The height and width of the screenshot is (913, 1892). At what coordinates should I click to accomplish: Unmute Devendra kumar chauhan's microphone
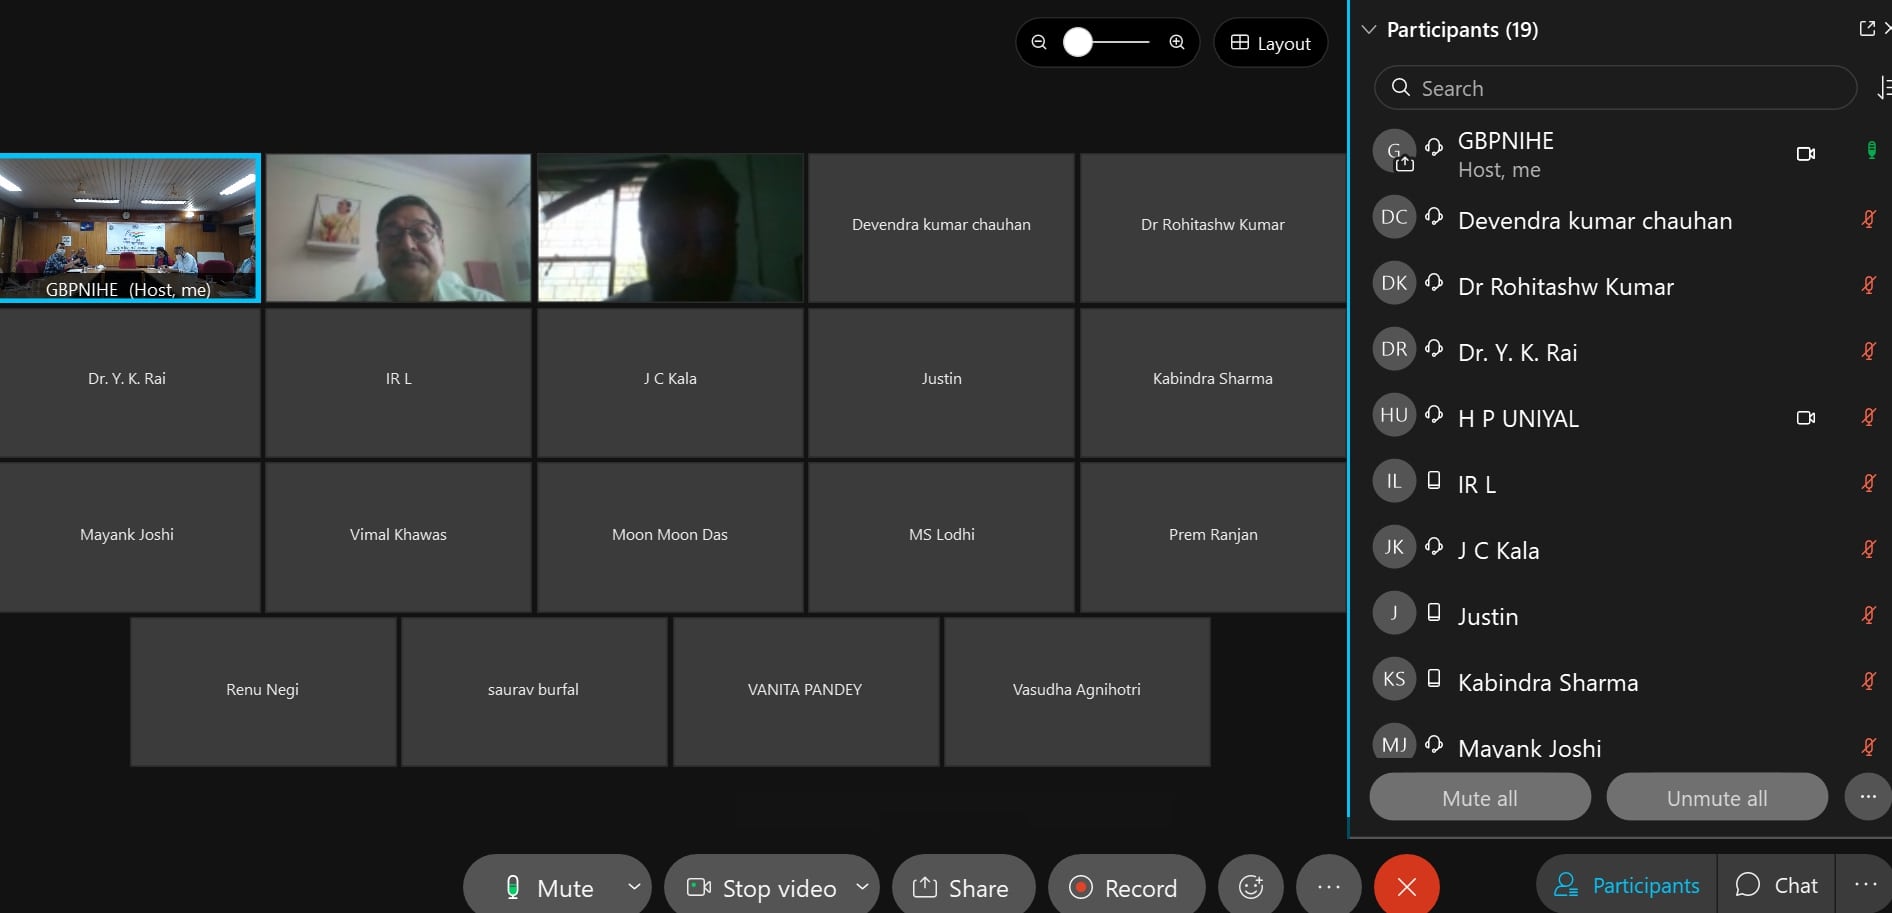[x=1868, y=219]
